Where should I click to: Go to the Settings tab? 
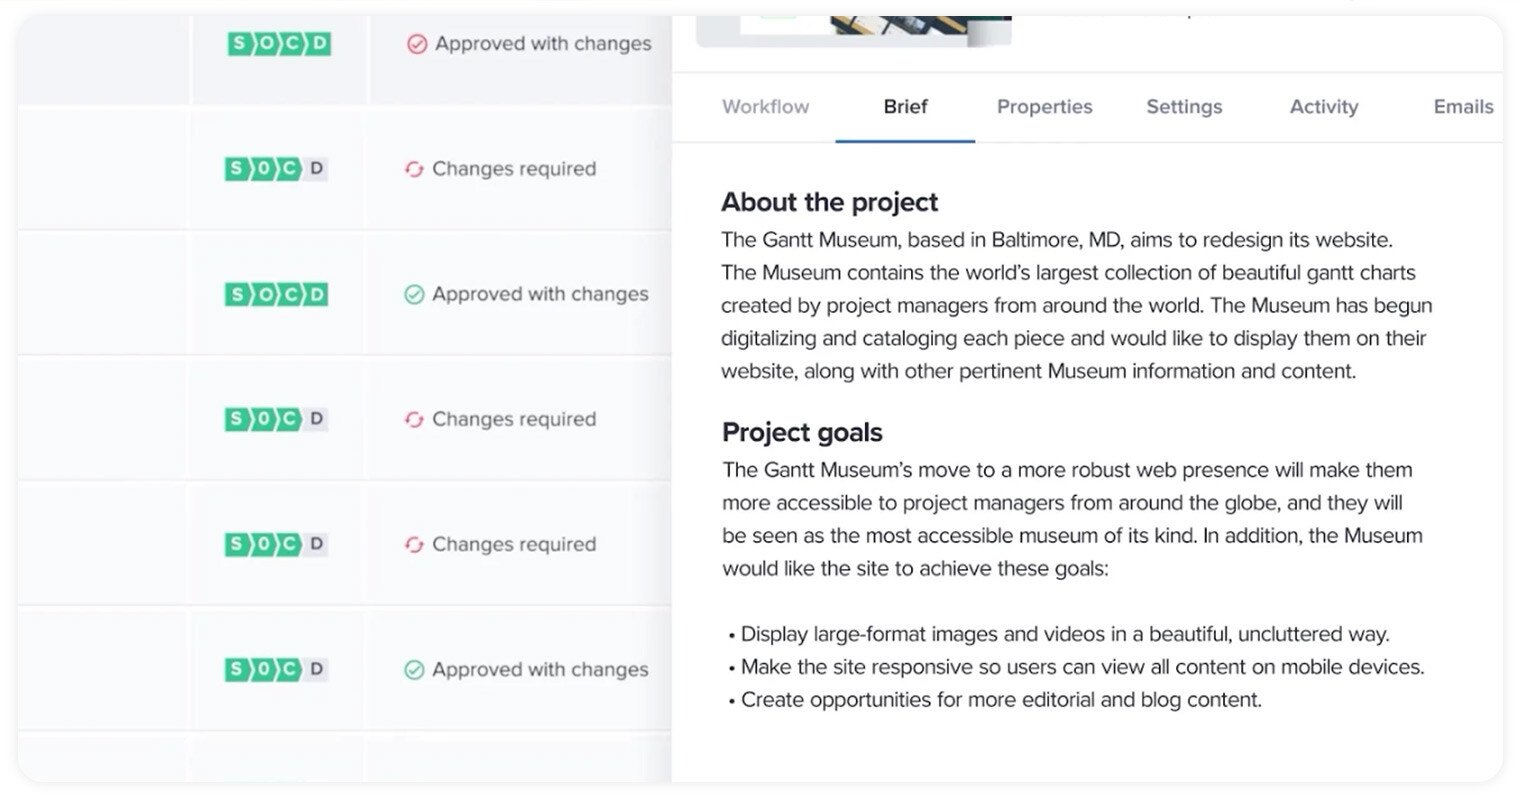pos(1184,107)
